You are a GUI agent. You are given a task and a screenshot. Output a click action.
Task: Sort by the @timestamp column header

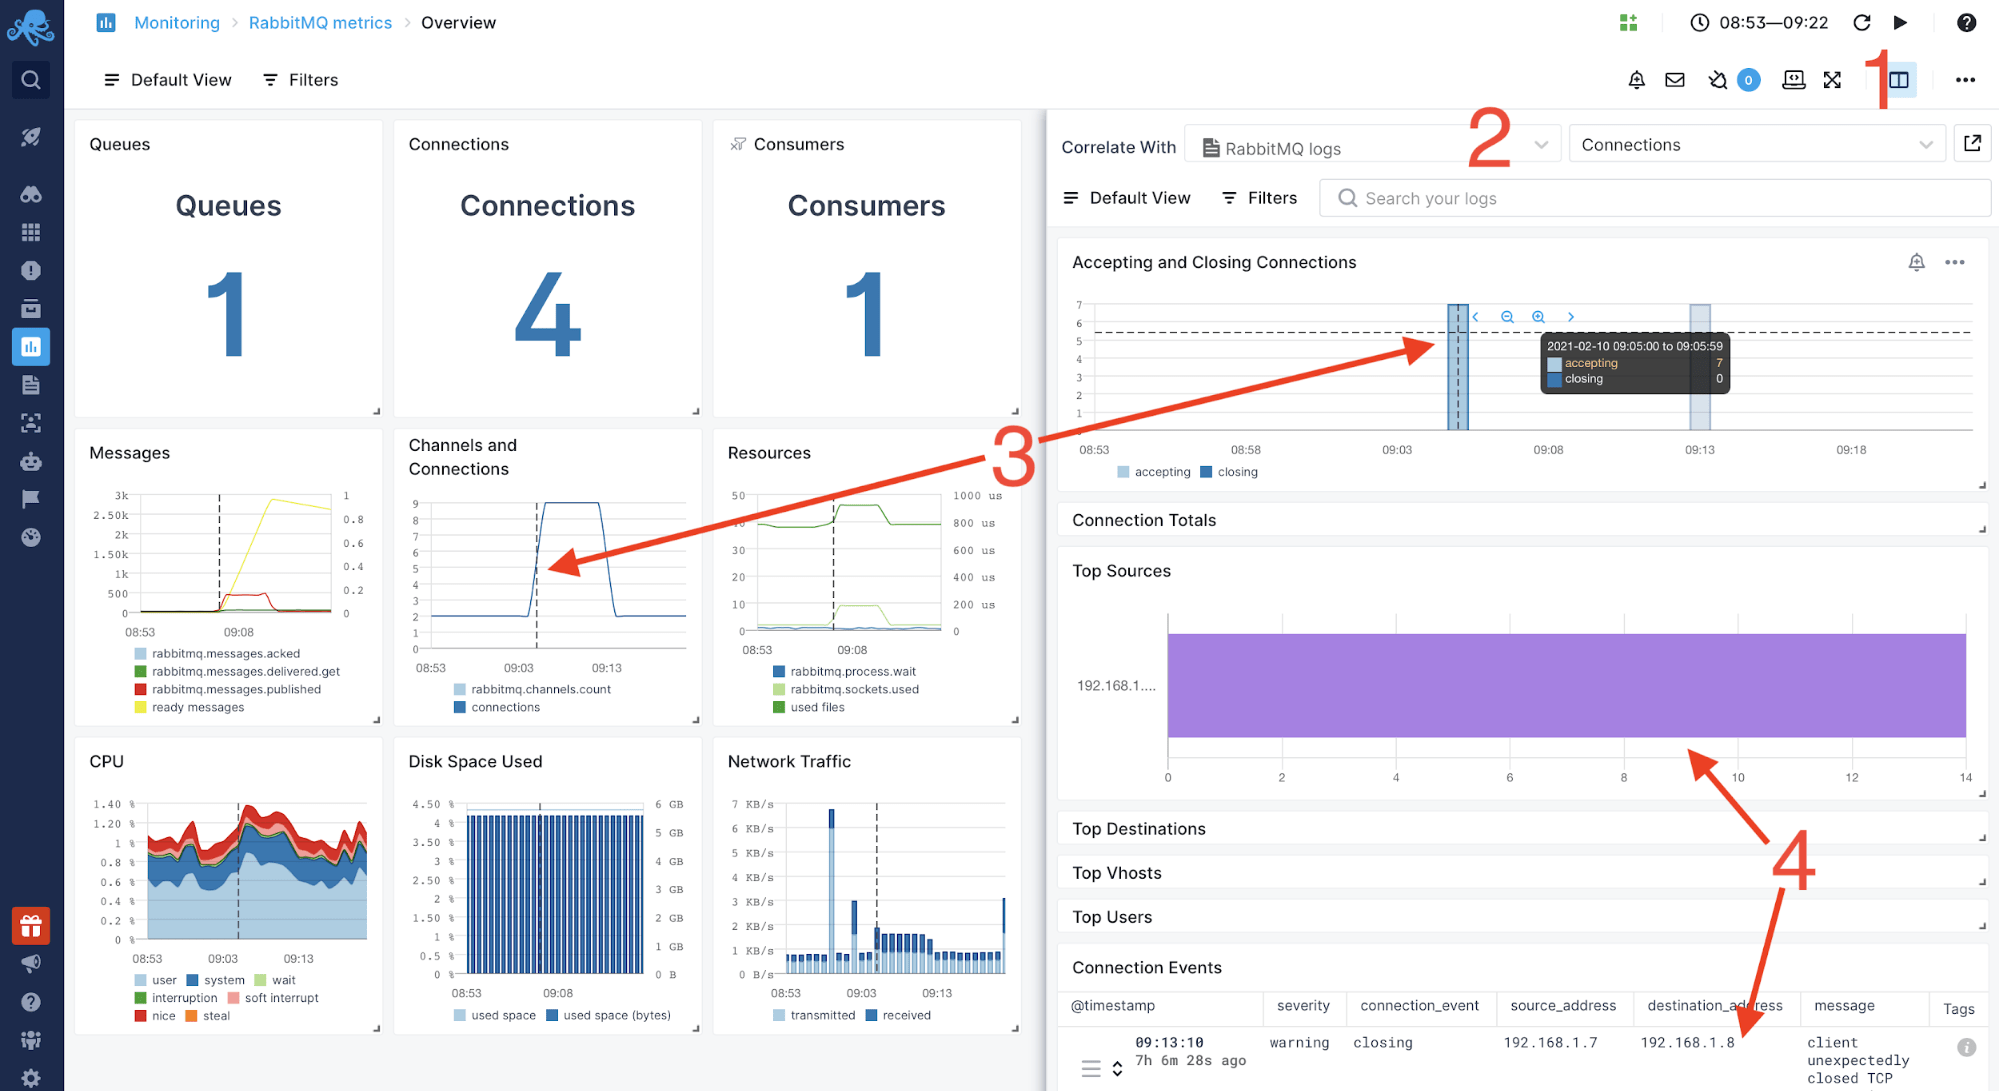1112,1006
